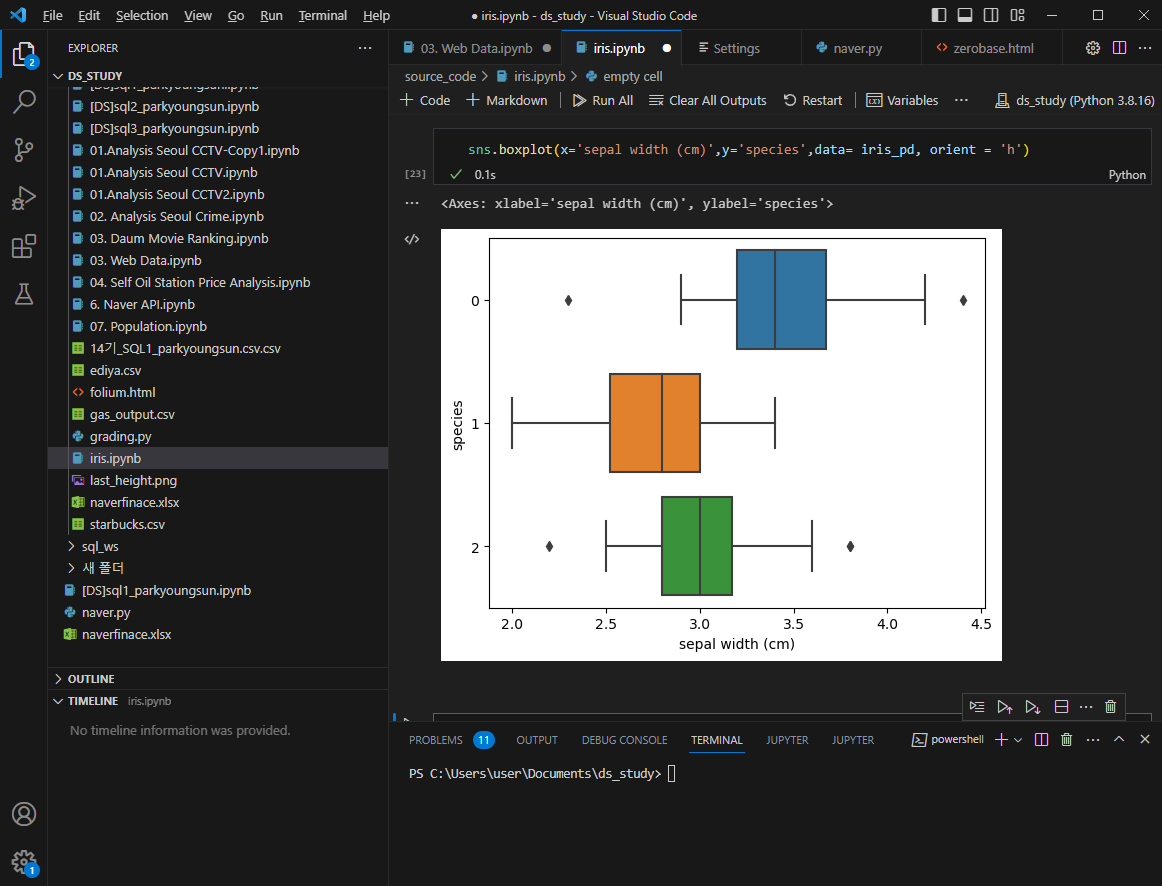Split the editor right
The height and width of the screenshot is (886, 1162).
click(x=1120, y=48)
